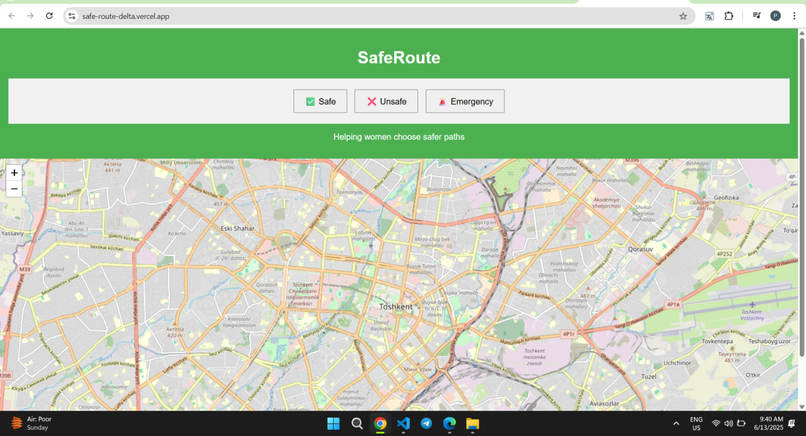Click the Geofizika map label
Viewport: 806px width, 436px height.
pyautogui.click(x=726, y=197)
